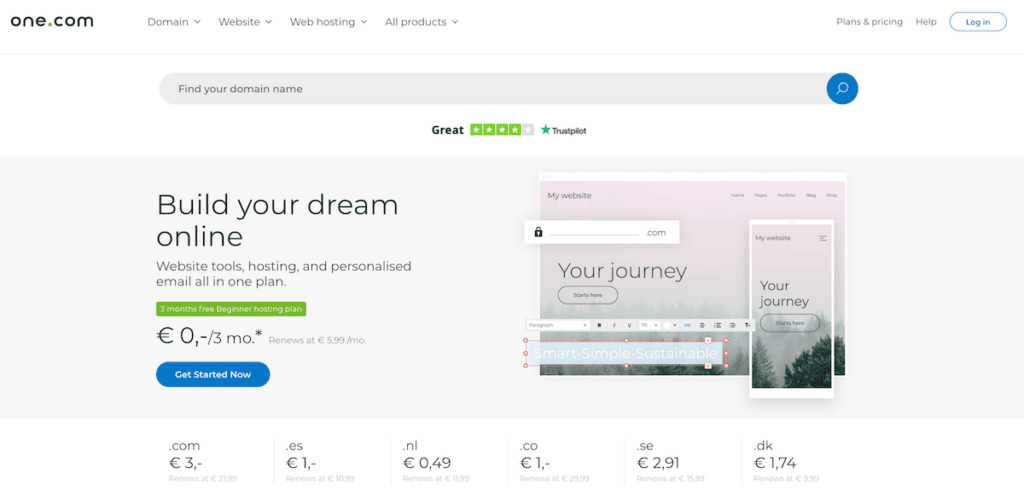This screenshot has width=1024, height=503.
Task: Click the align text icon in illustrated toolbar
Action: click(x=702, y=325)
